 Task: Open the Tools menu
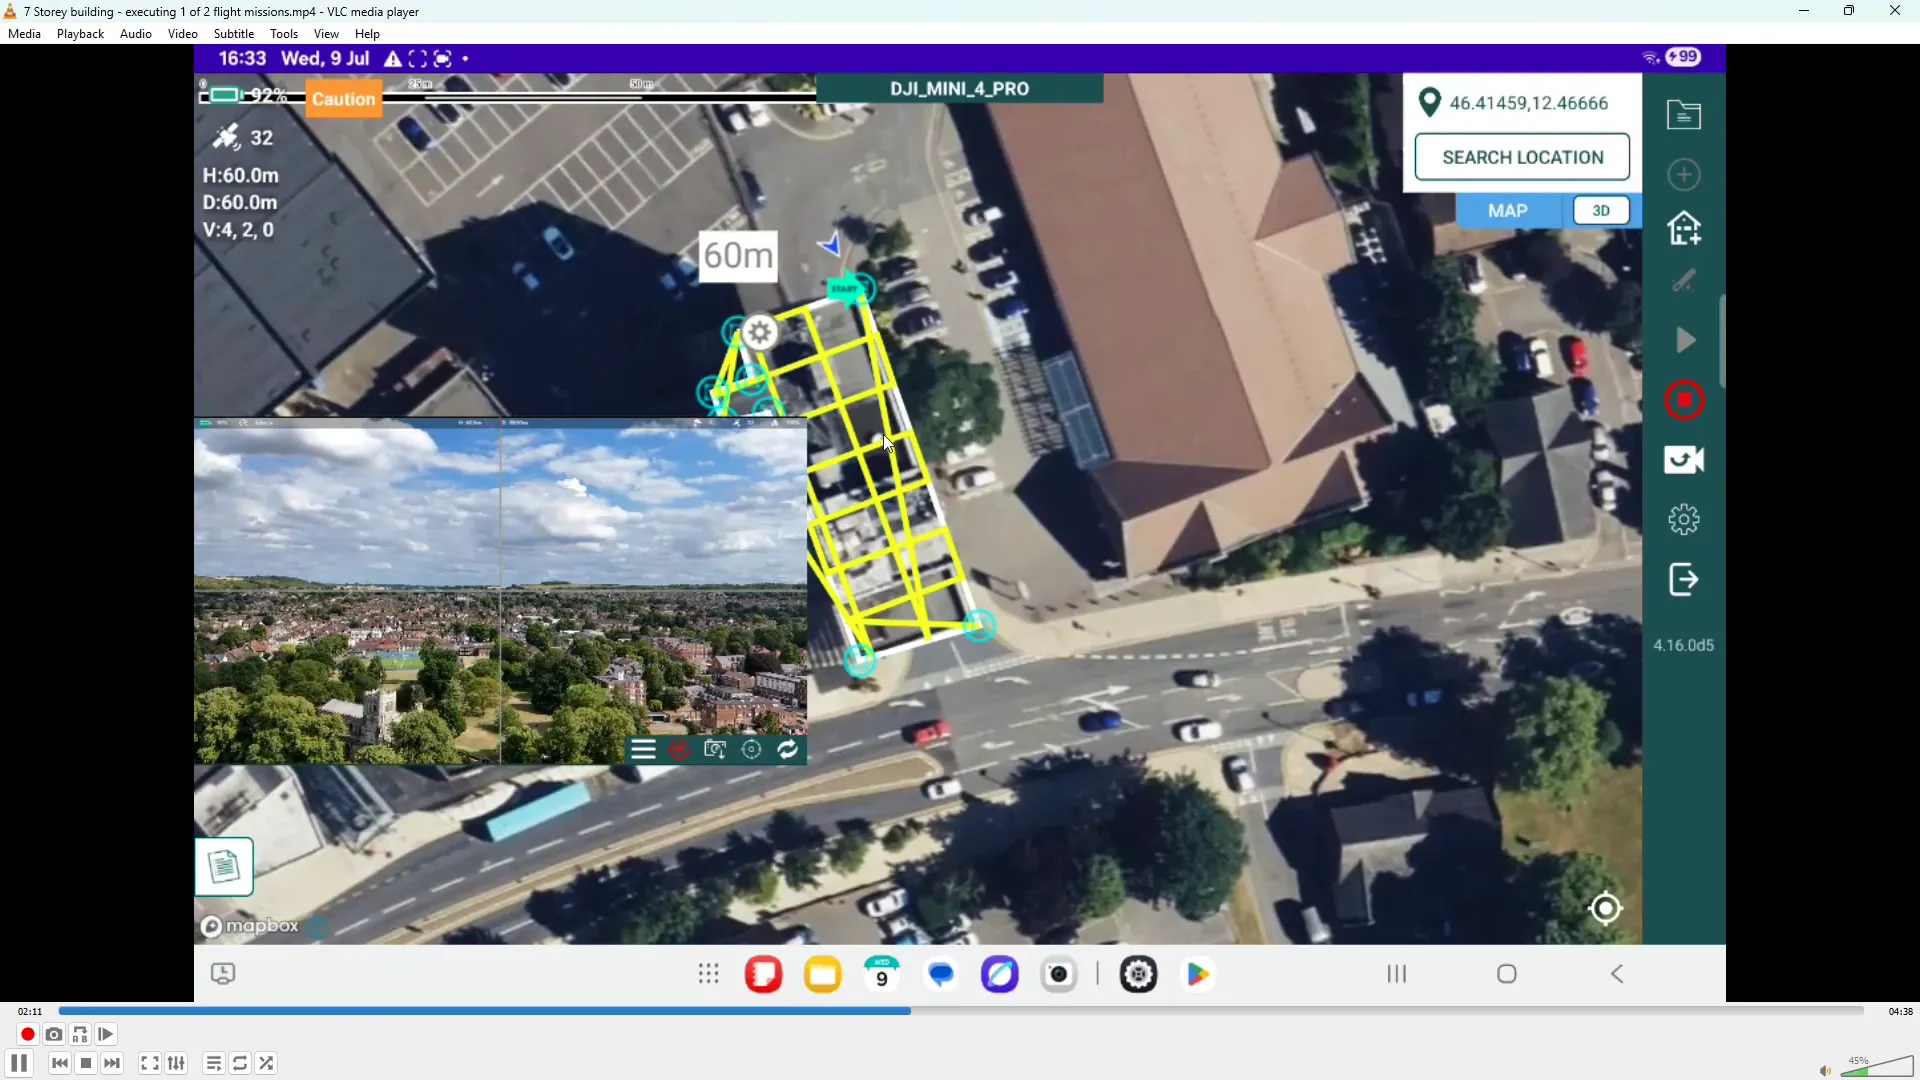tap(284, 34)
